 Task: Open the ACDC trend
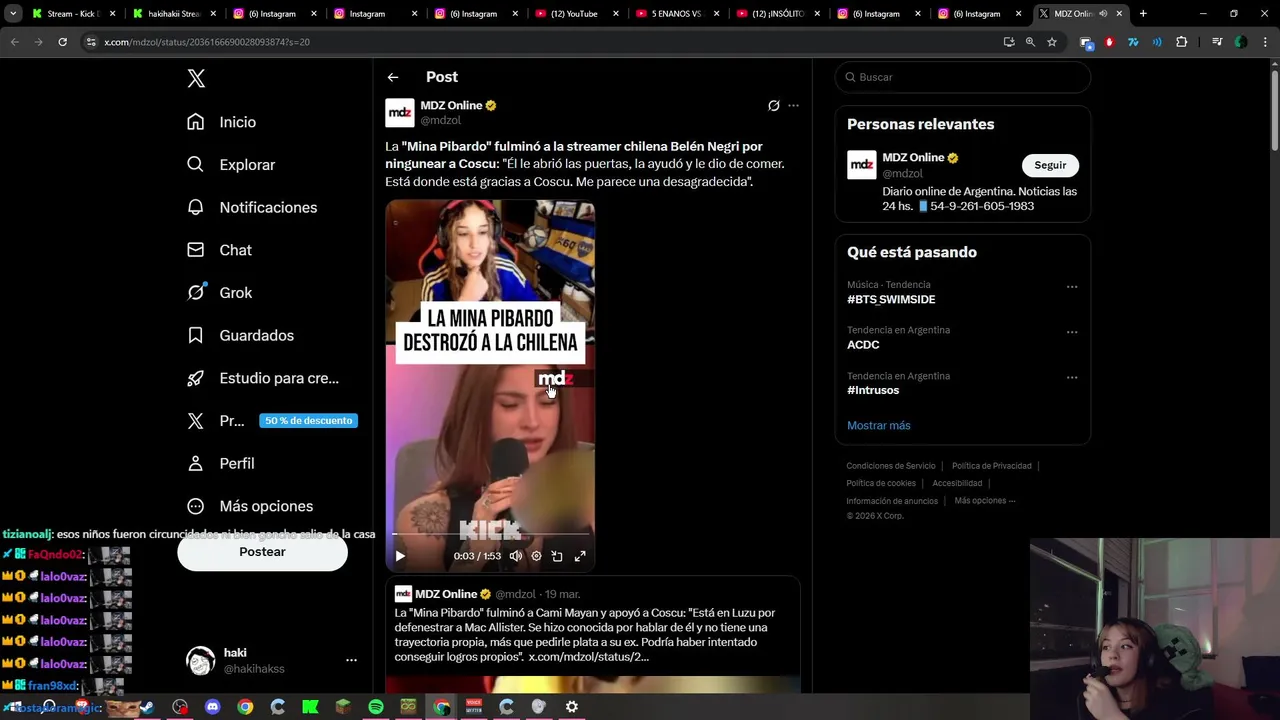pyautogui.click(x=863, y=345)
